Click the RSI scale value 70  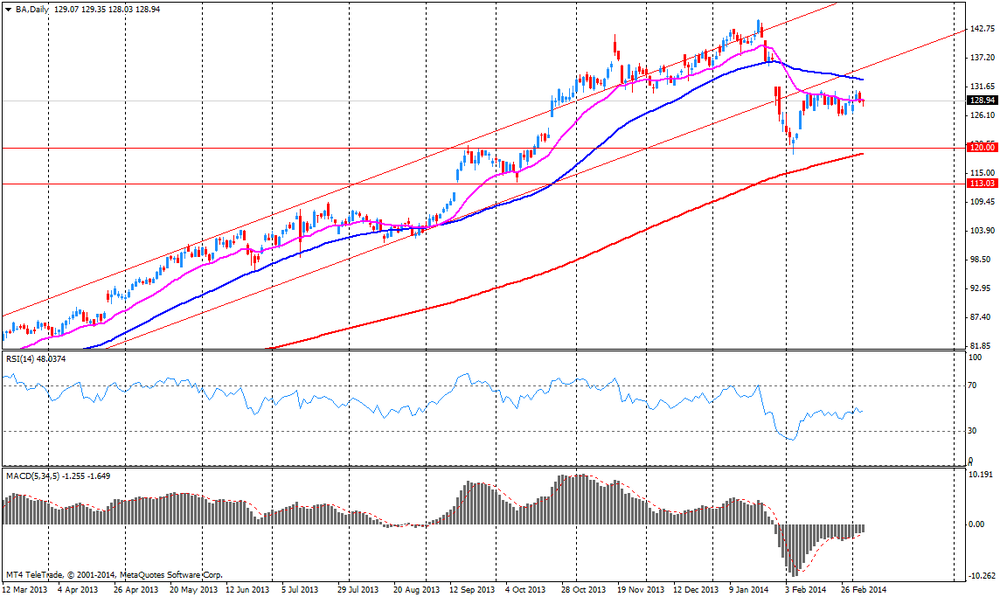point(973,385)
